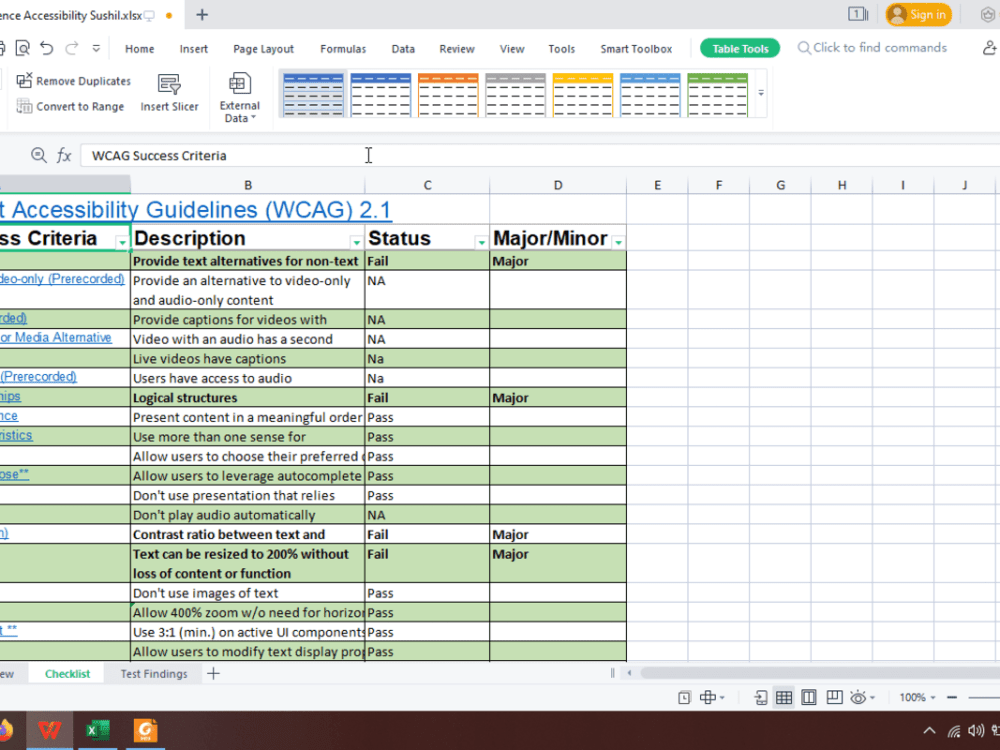Open the External Data menu
The image size is (1000, 750).
[x=240, y=98]
